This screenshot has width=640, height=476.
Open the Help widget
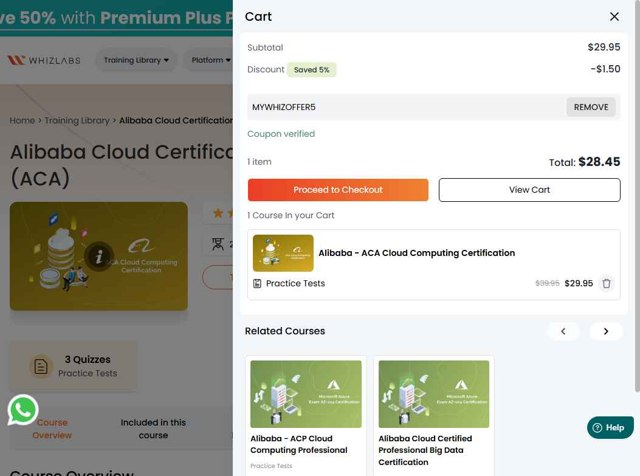610,427
